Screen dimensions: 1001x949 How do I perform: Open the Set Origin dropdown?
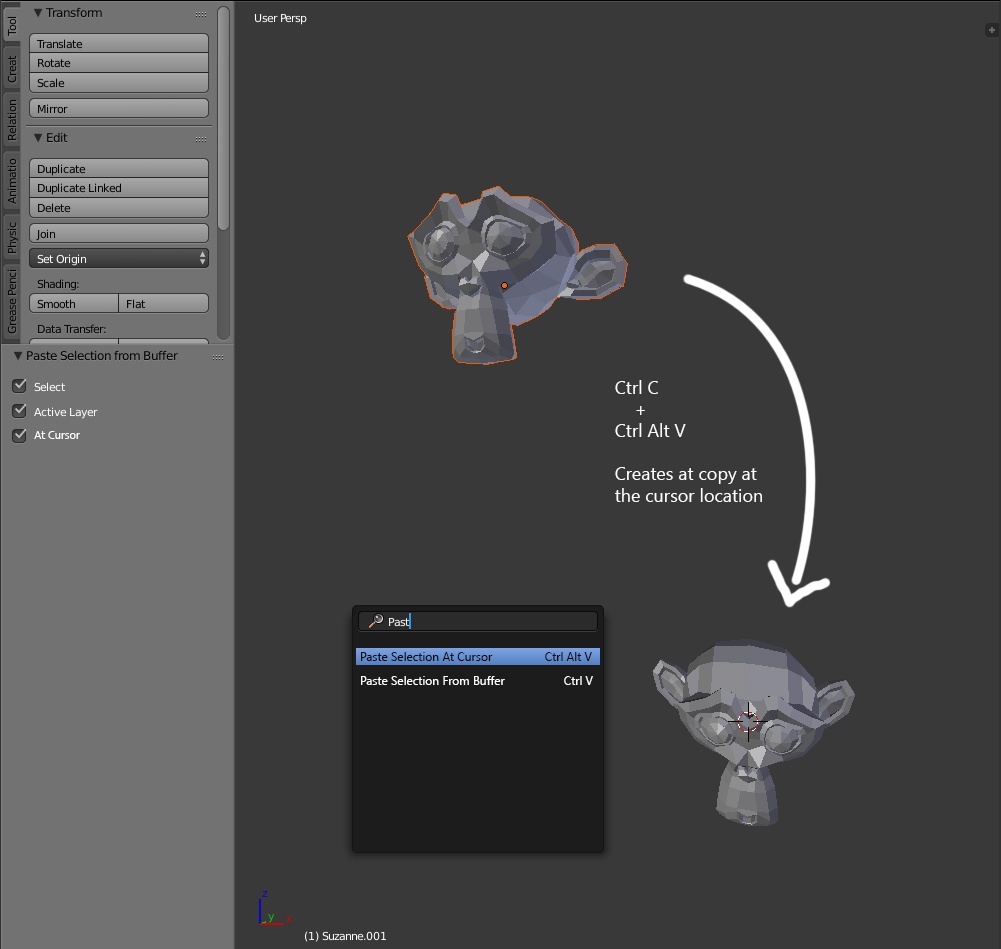pos(119,258)
